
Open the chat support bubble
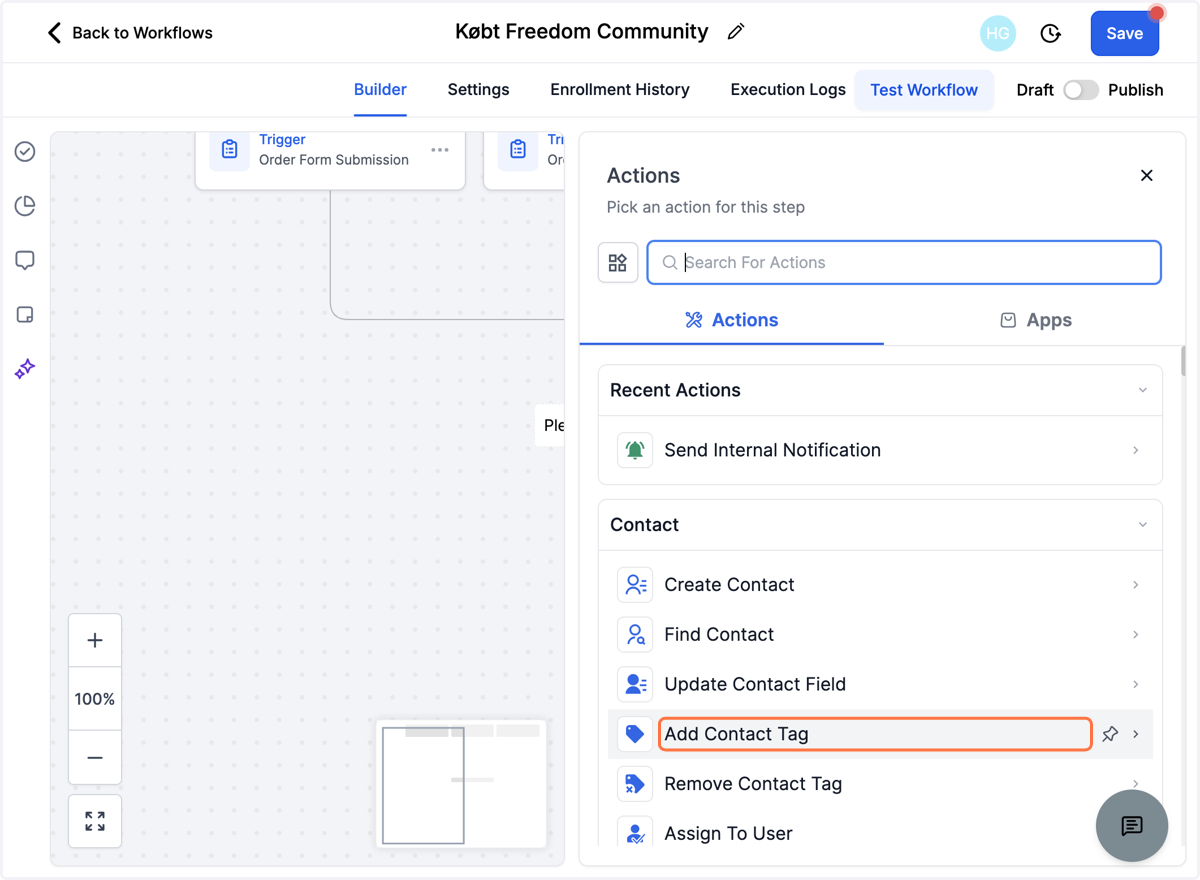coord(1132,826)
